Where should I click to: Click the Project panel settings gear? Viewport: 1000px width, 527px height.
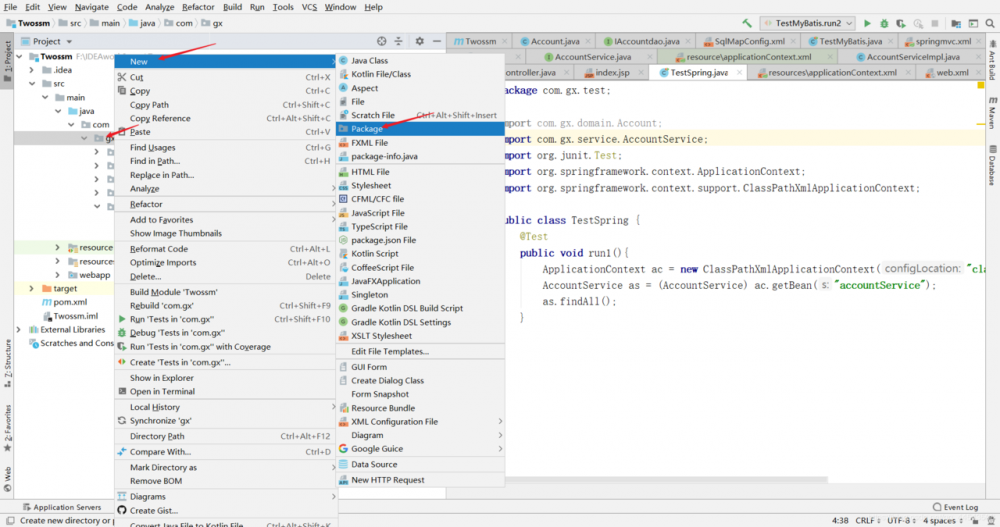click(420, 41)
